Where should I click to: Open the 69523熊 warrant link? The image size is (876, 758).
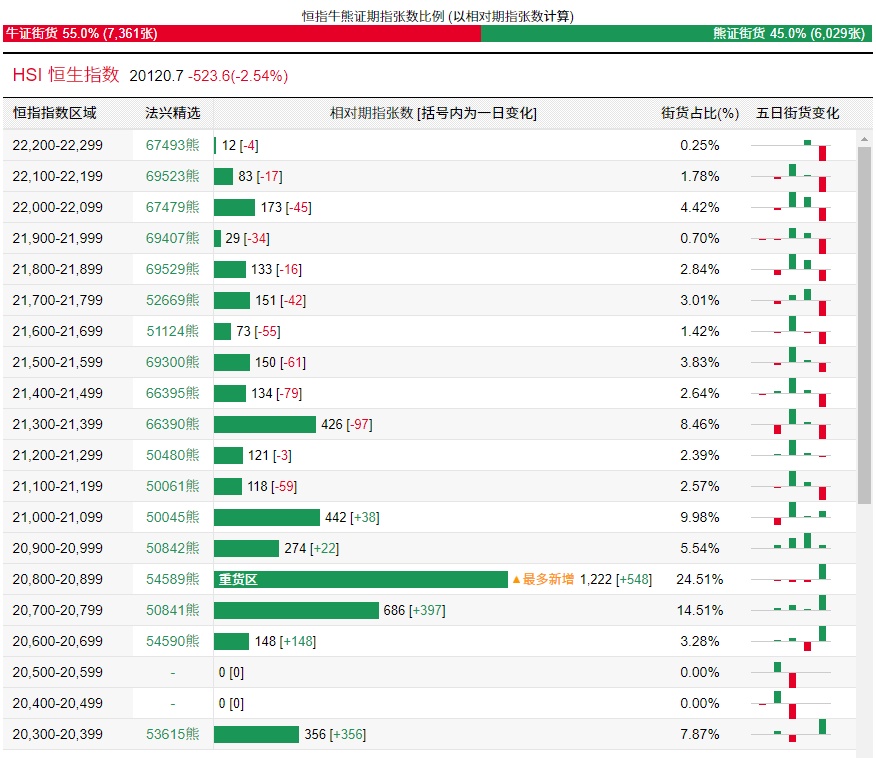172,177
